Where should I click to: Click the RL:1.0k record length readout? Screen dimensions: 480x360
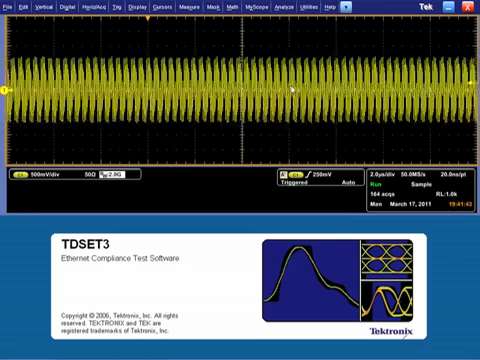click(446, 194)
